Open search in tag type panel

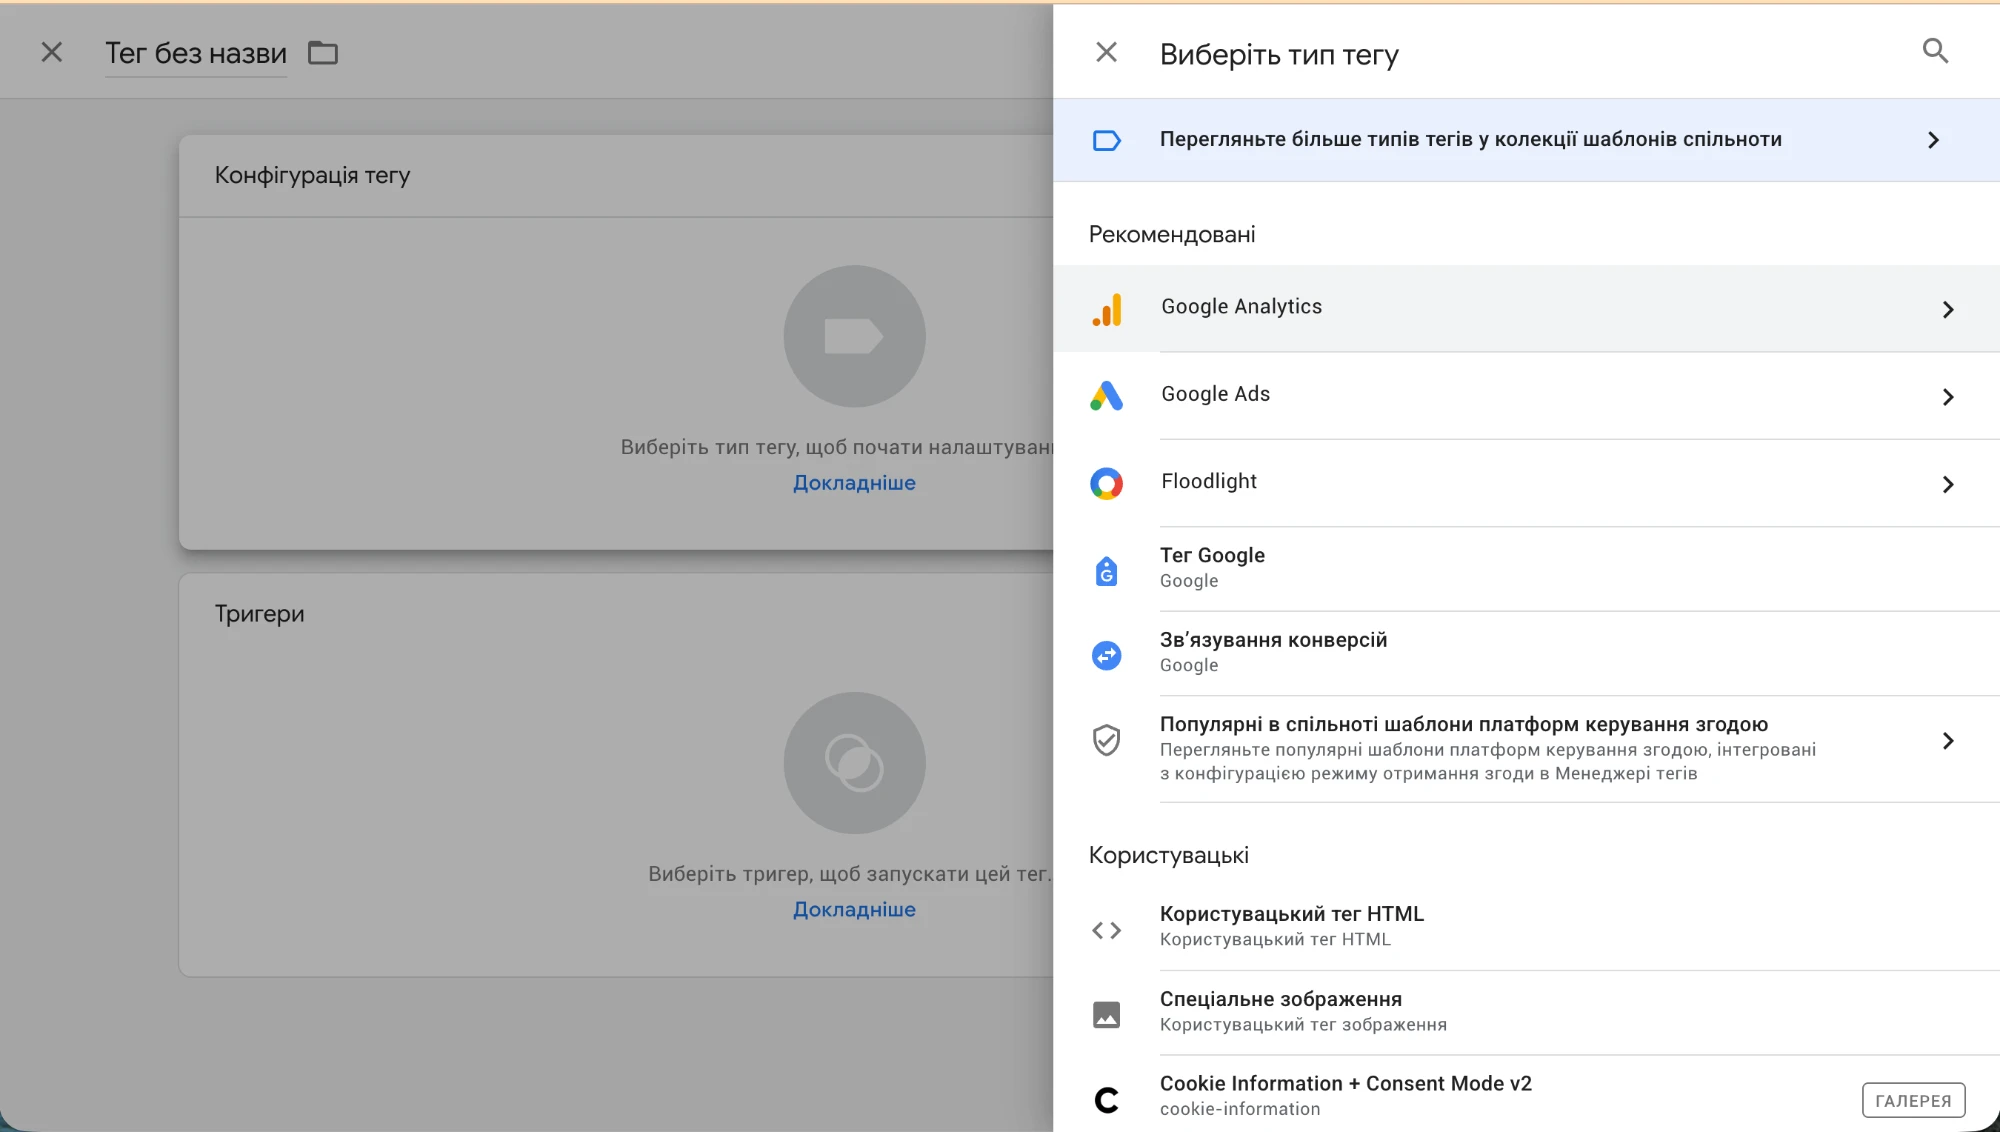click(x=1935, y=51)
